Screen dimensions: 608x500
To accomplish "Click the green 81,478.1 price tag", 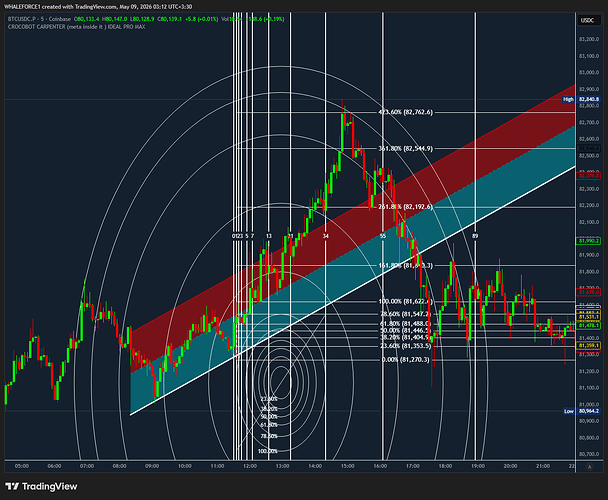I will [x=589, y=325].
